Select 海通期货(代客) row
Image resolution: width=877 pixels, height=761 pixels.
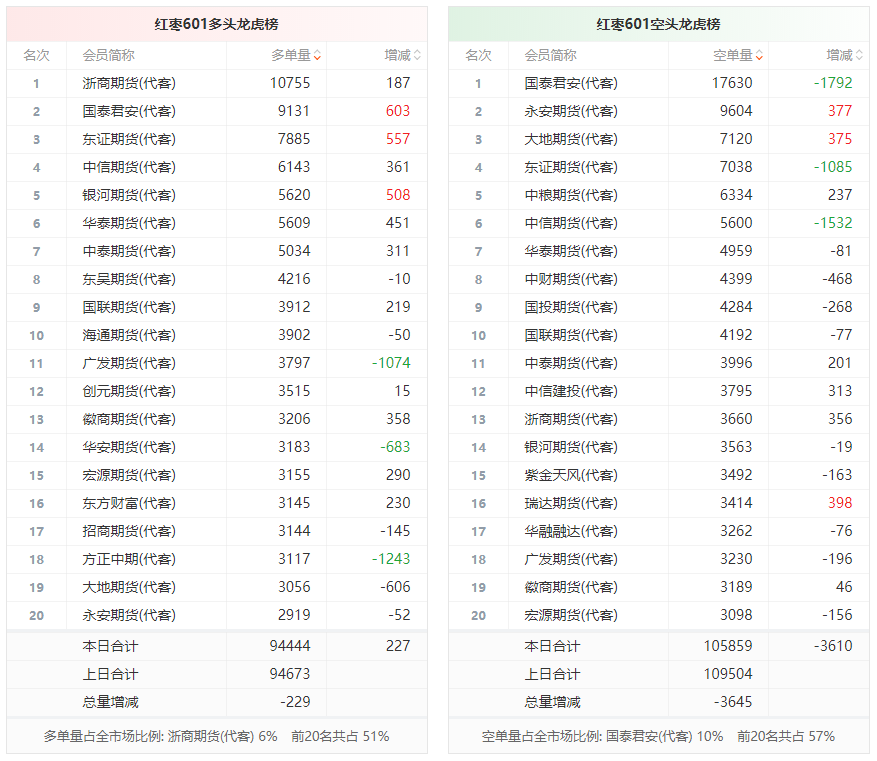217,335
